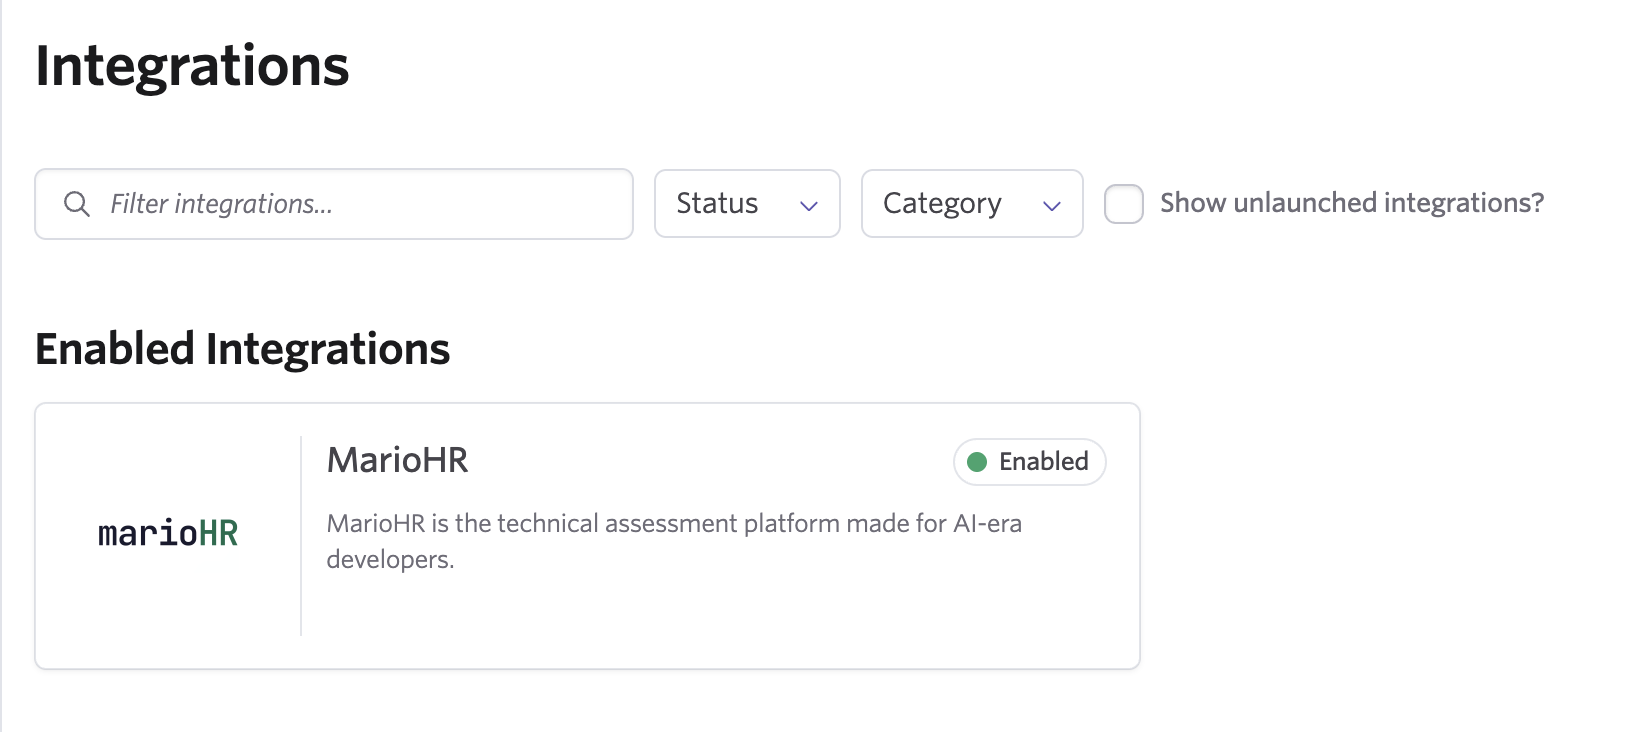Click the "Show unlaunched integrations?" label text
1630x732 pixels.
pos(1351,203)
